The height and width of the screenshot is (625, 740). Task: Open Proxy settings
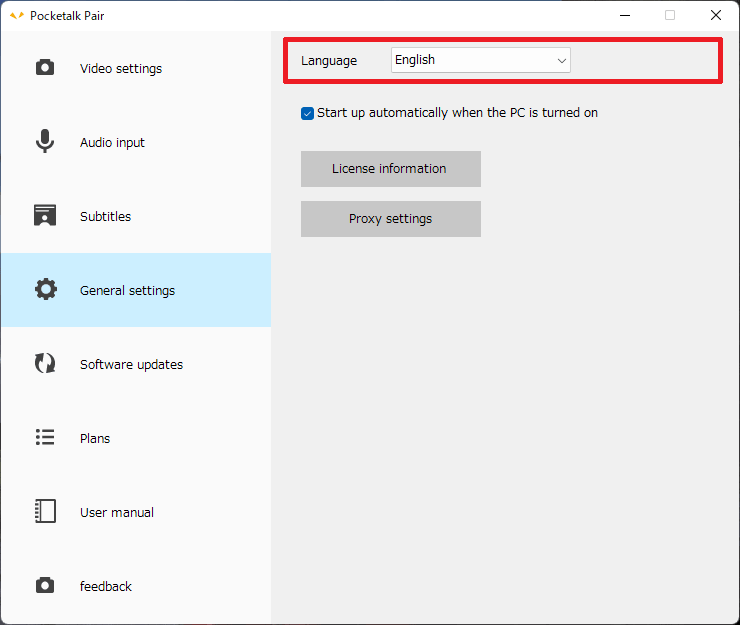tap(390, 219)
